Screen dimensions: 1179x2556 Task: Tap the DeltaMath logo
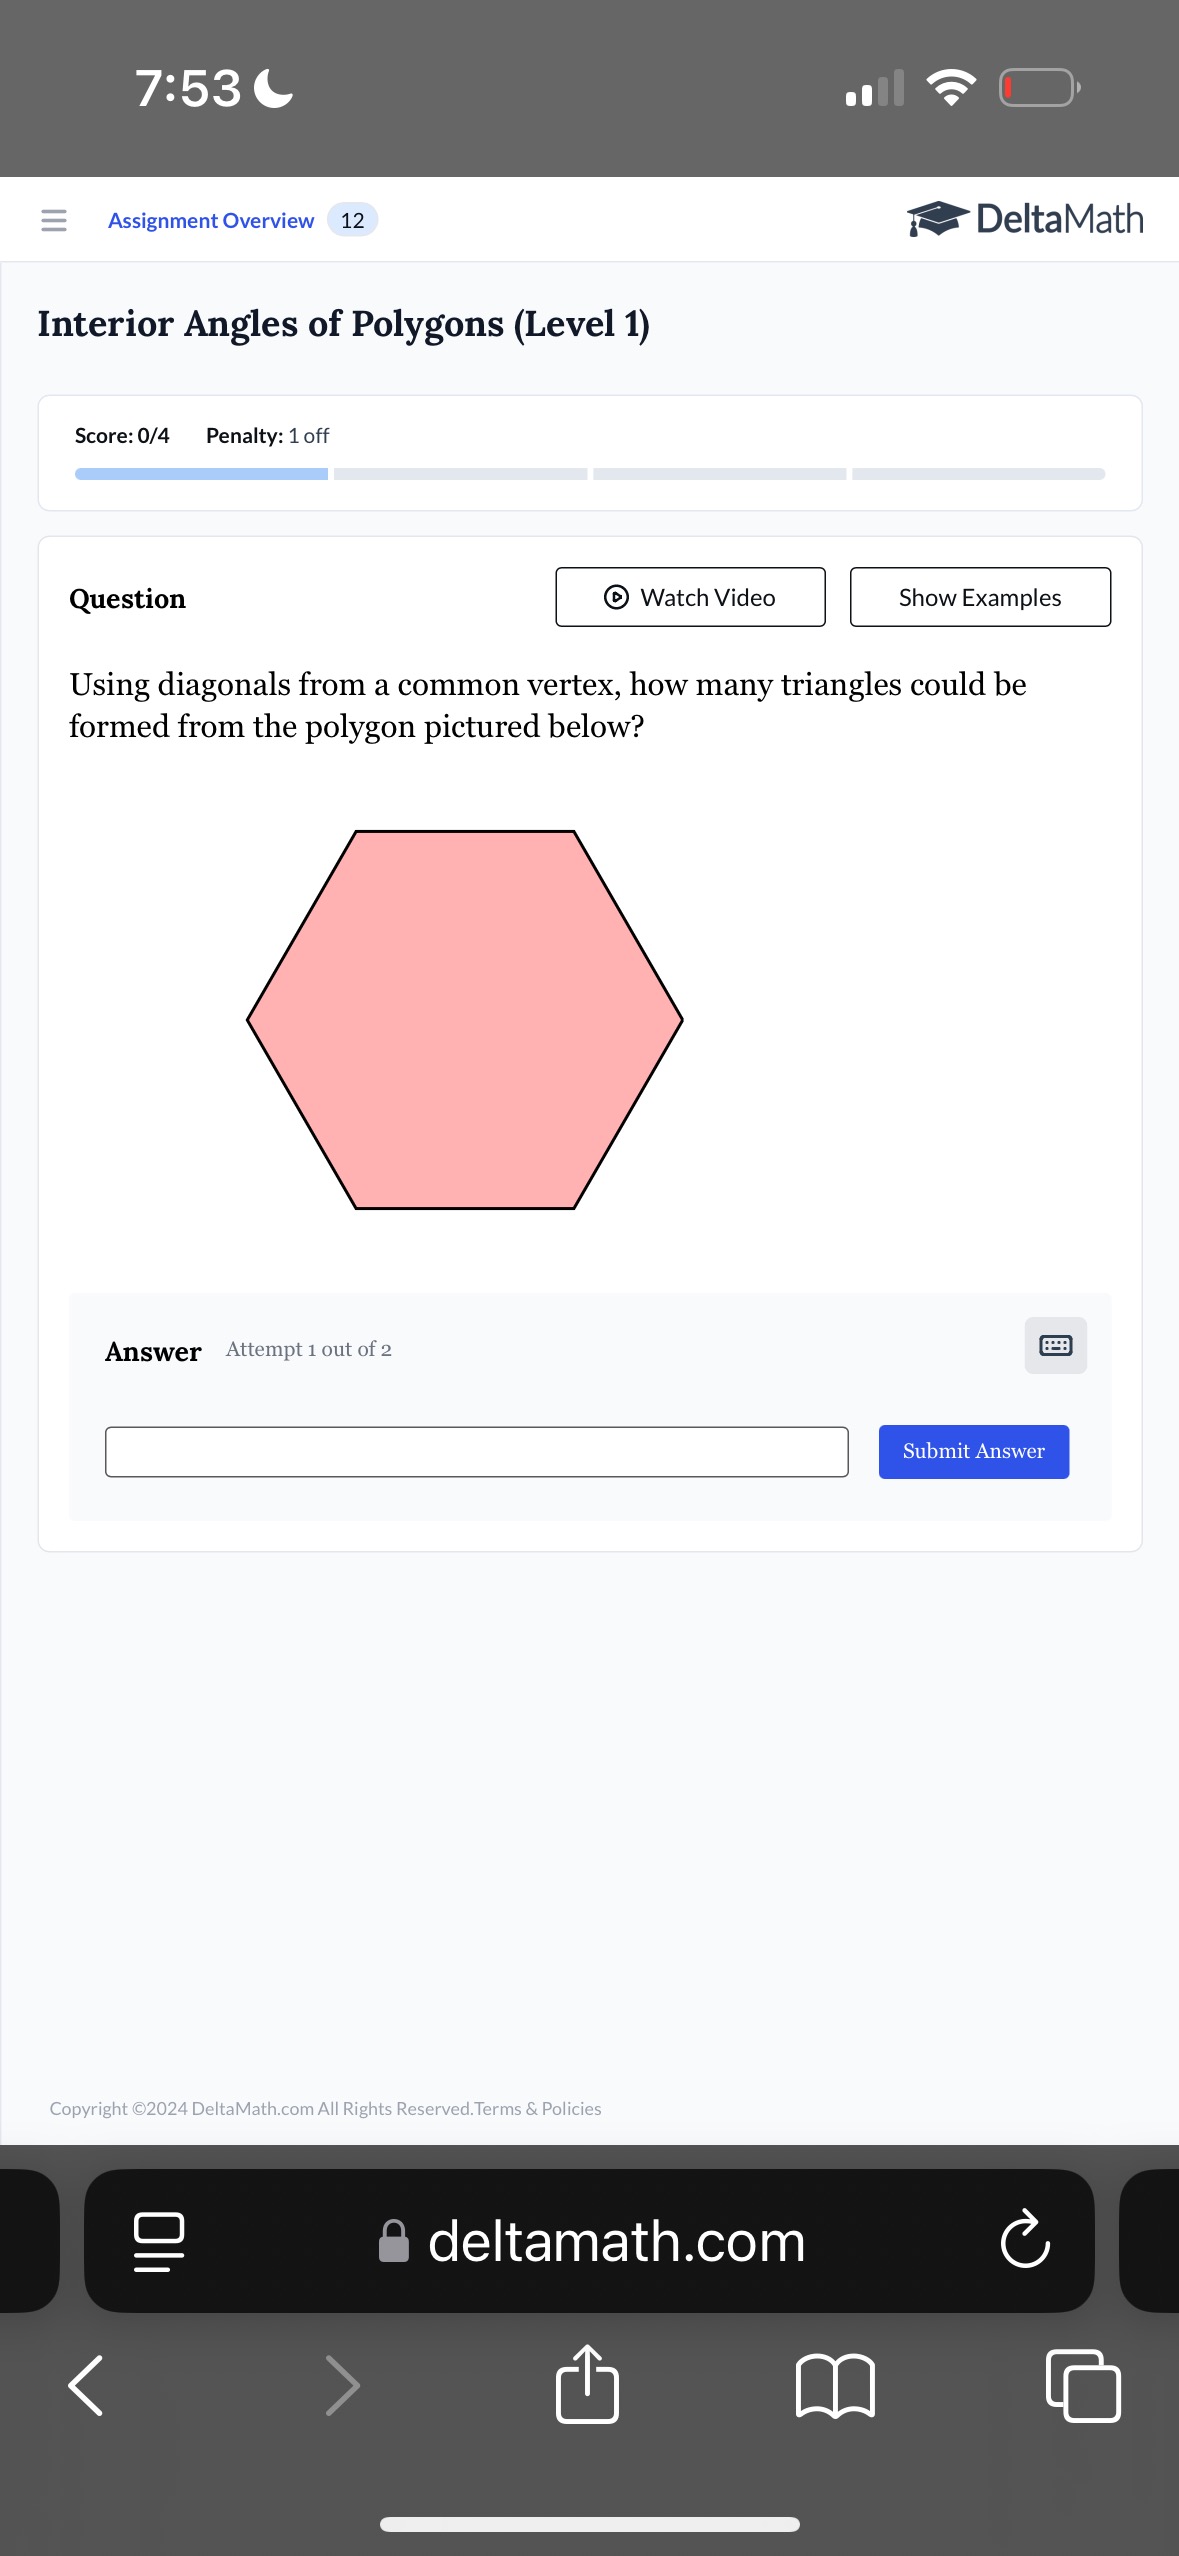coord(1025,219)
